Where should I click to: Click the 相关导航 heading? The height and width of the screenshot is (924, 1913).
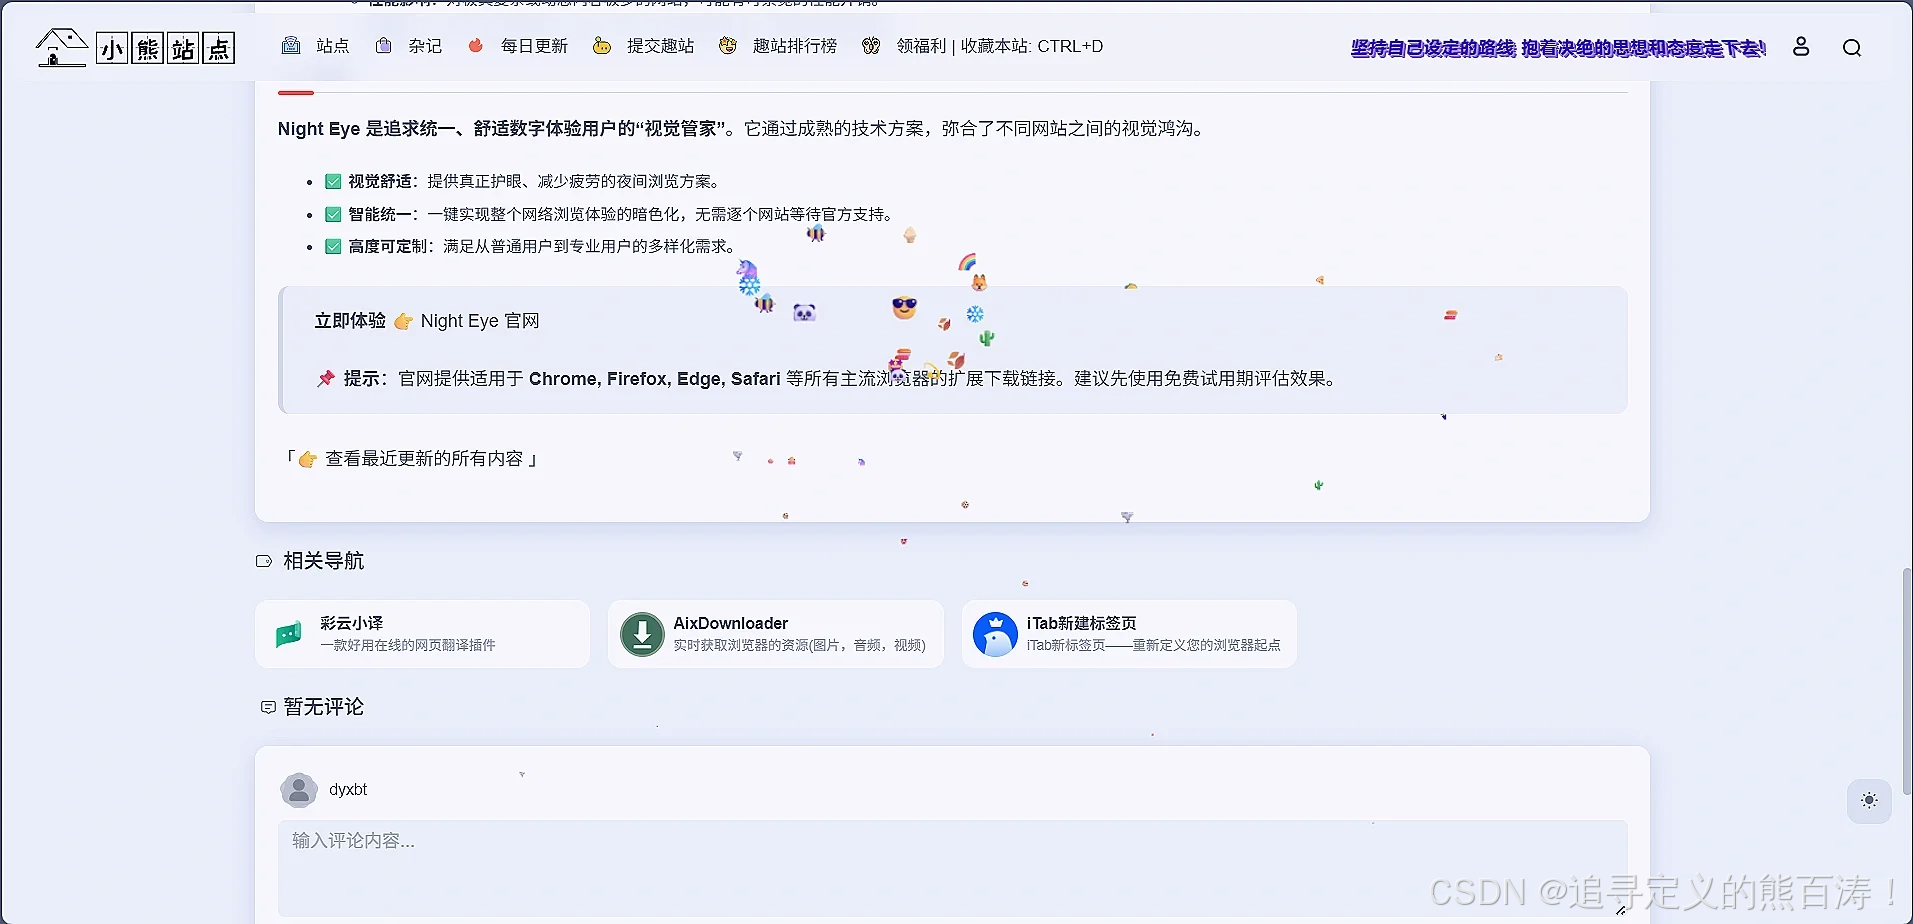click(x=323, y=561)
